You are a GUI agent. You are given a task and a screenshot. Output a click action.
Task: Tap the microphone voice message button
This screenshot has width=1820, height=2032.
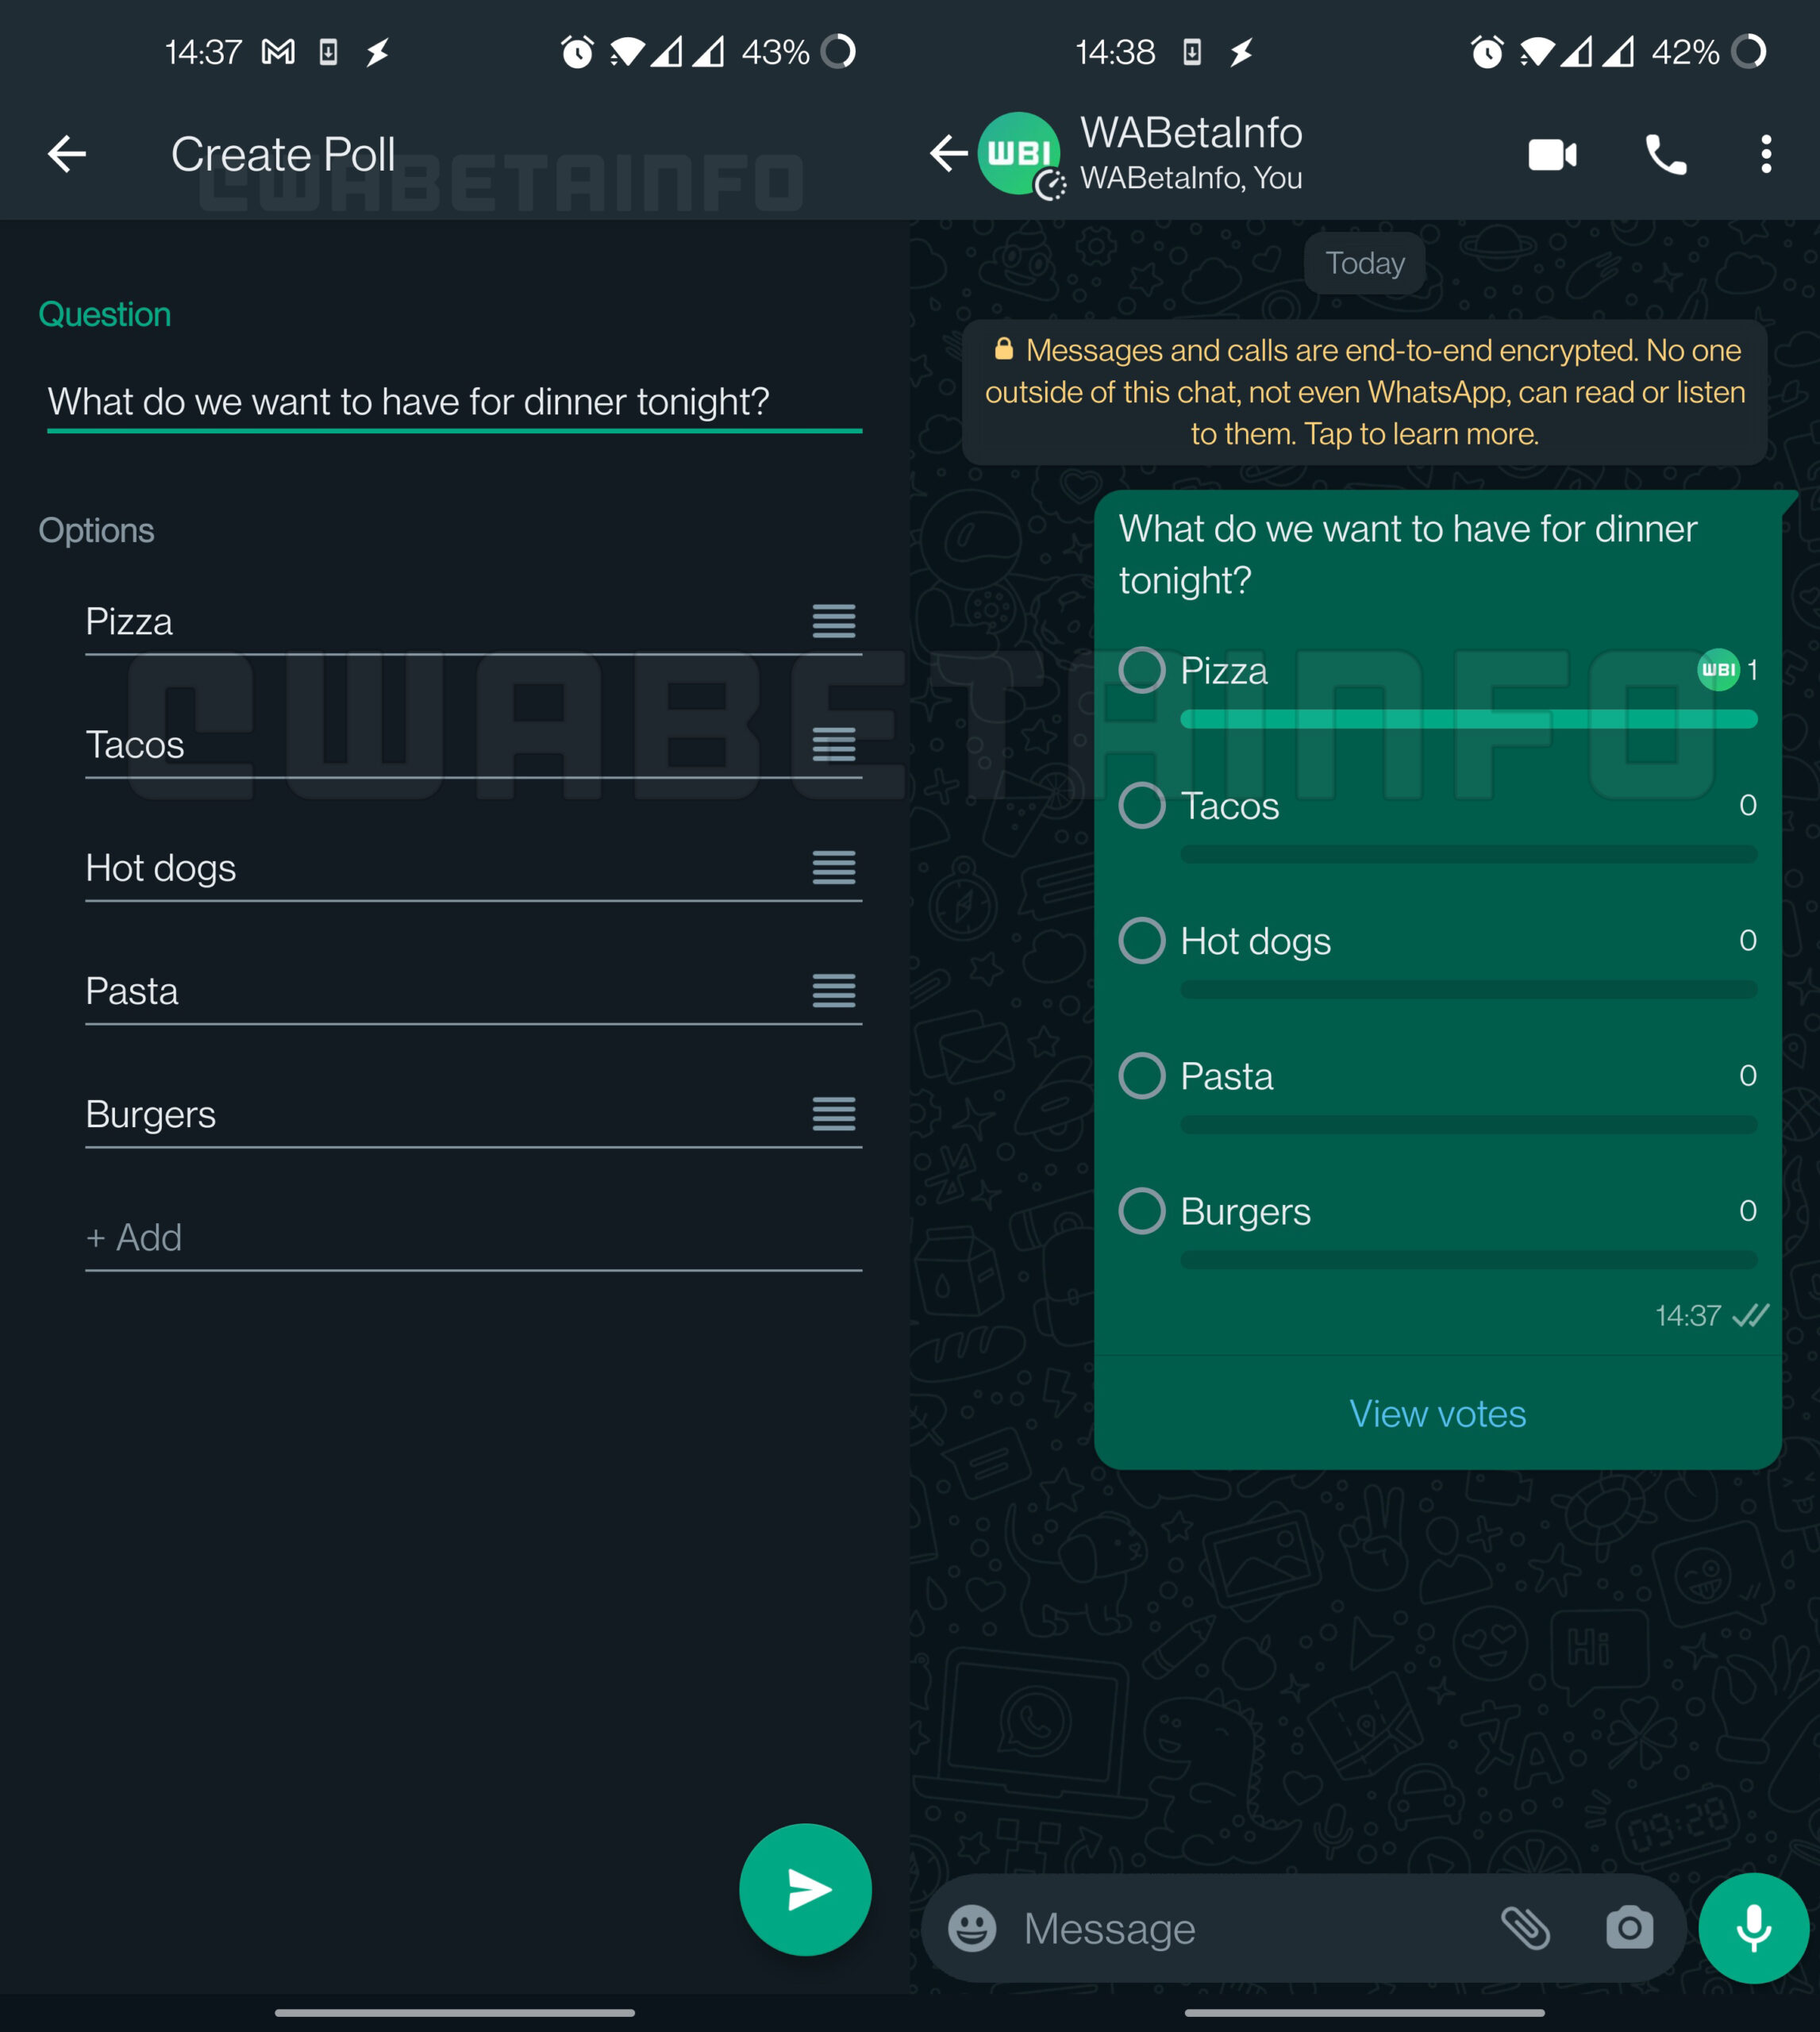point(1754,1927)
